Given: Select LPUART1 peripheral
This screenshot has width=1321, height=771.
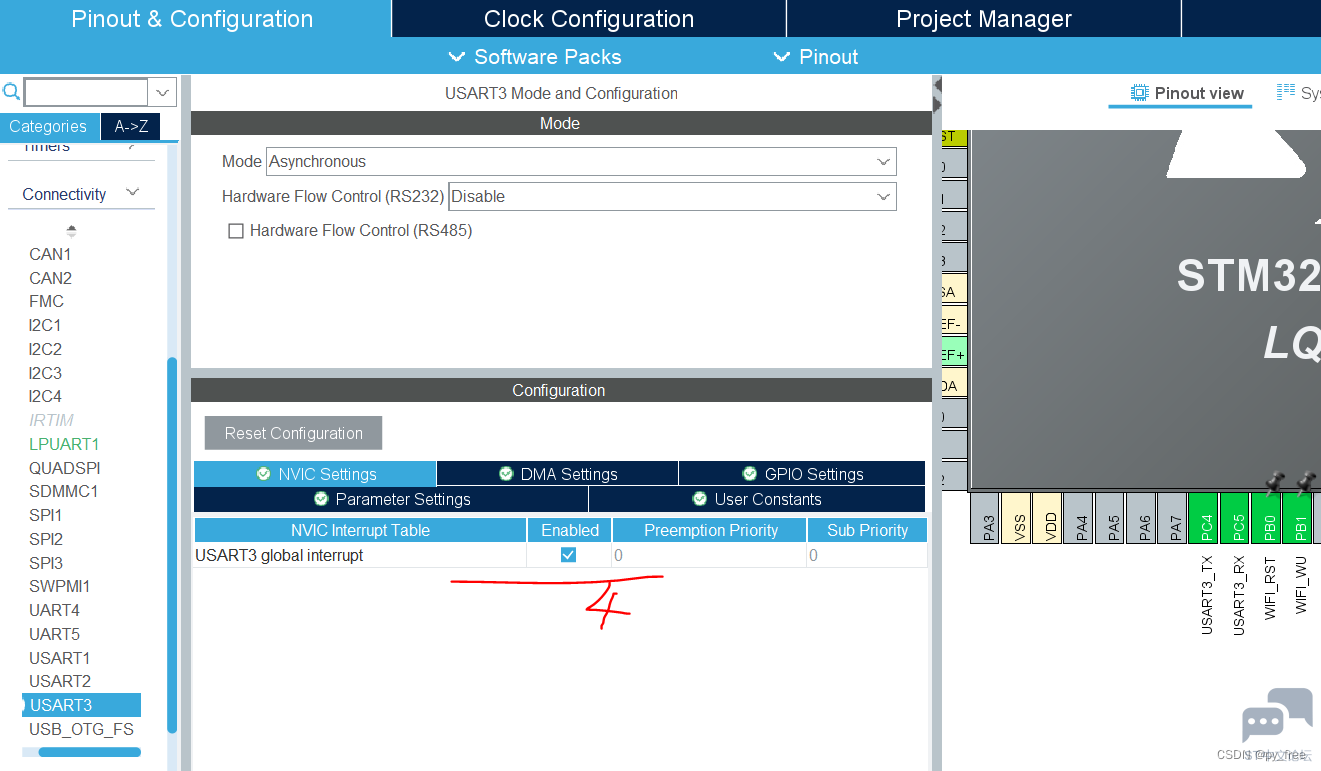Looking at the screenshot, I should pos(64,444).
